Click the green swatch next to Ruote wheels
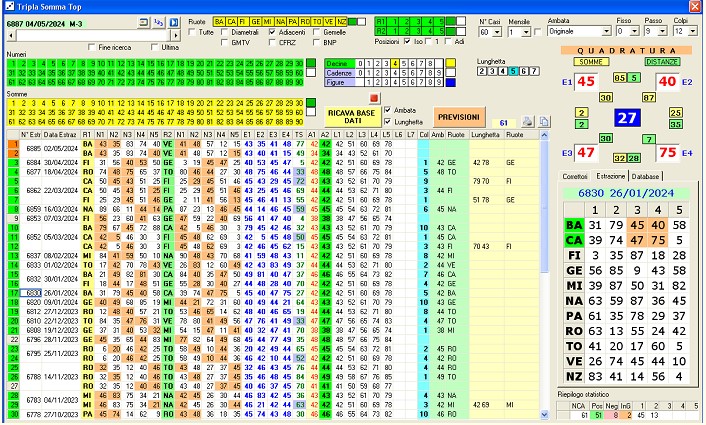 (353, 22)
